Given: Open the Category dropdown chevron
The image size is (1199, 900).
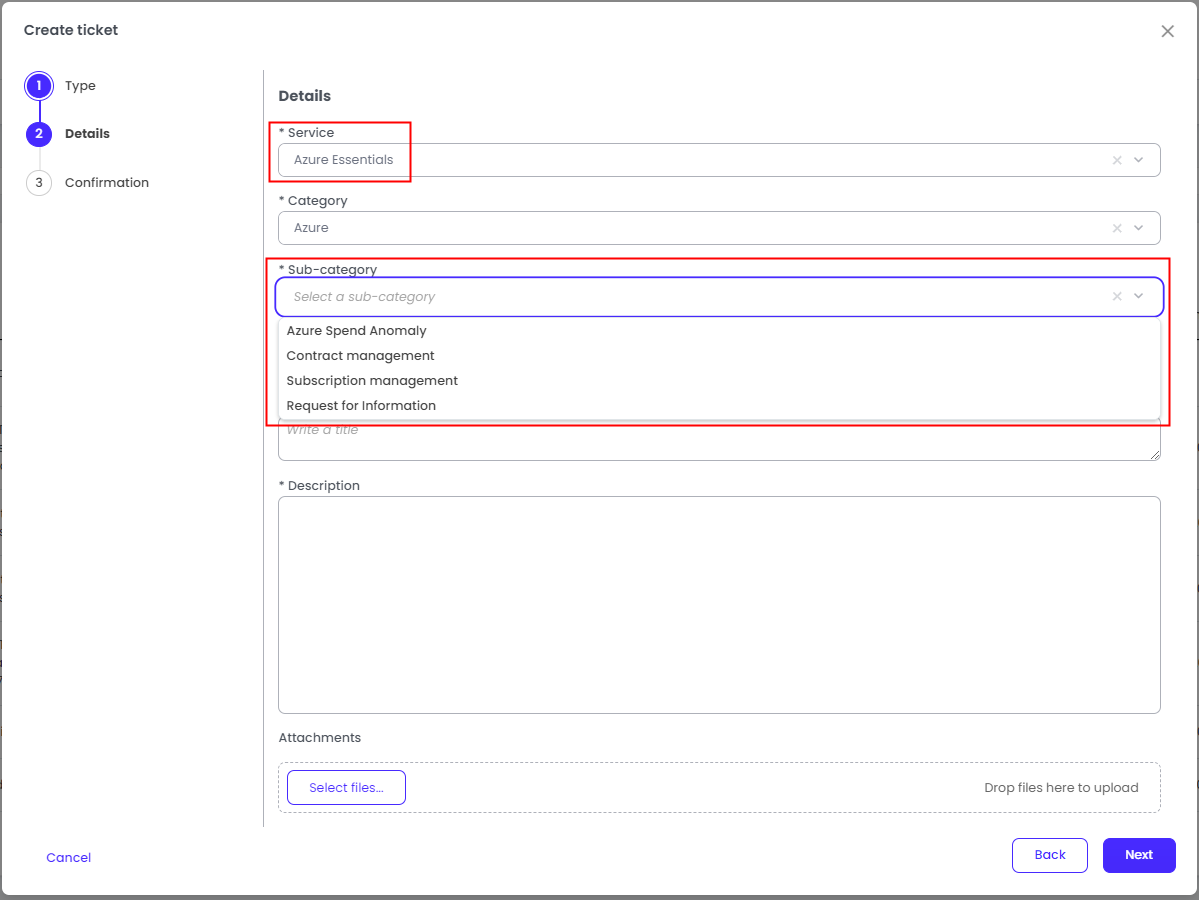Looking at the screenshot, I should pos(1139,228).
